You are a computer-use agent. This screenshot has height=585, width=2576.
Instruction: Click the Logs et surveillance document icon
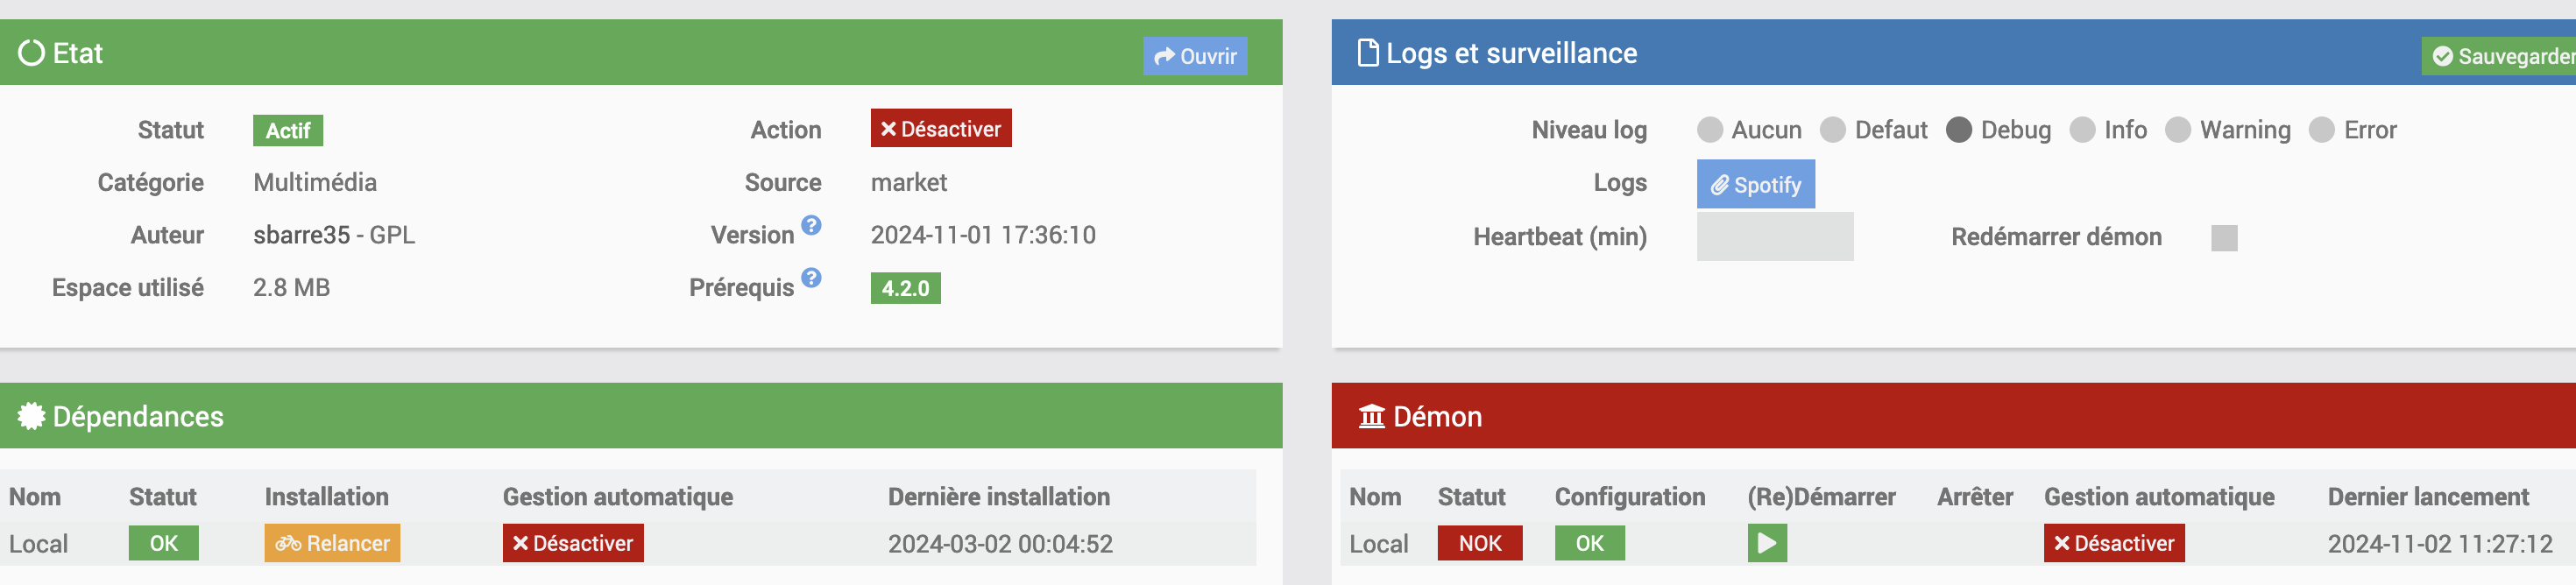pos(1367,53)
